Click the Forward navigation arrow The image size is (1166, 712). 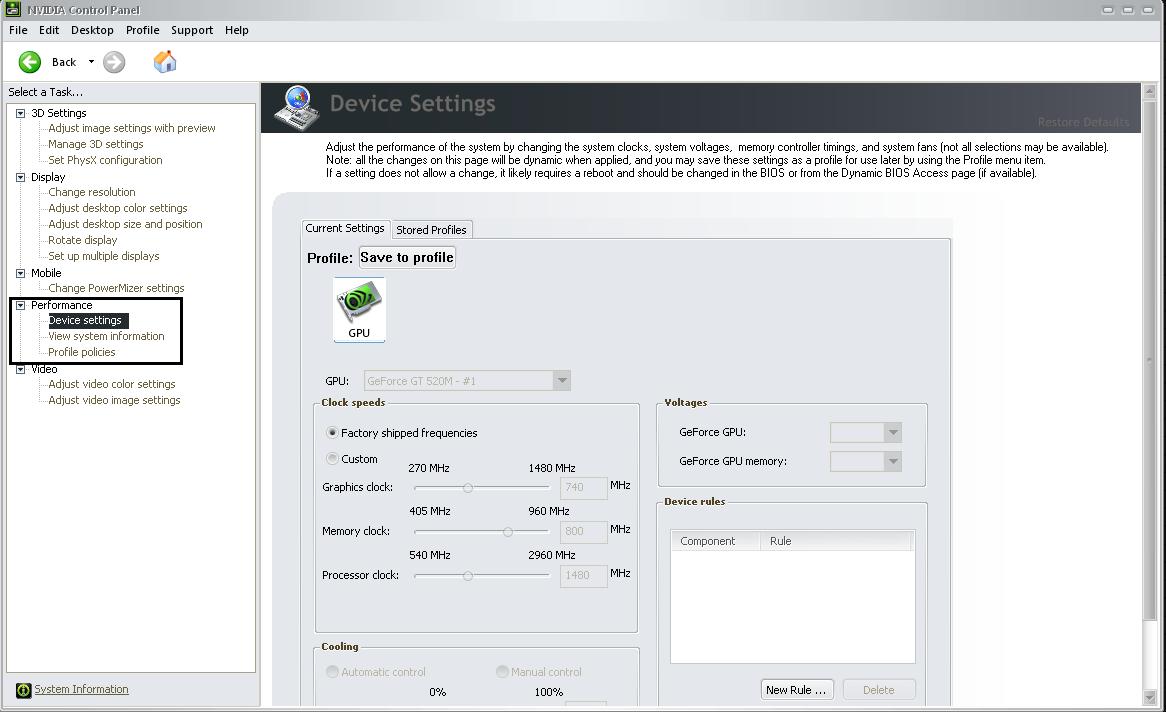113,61
